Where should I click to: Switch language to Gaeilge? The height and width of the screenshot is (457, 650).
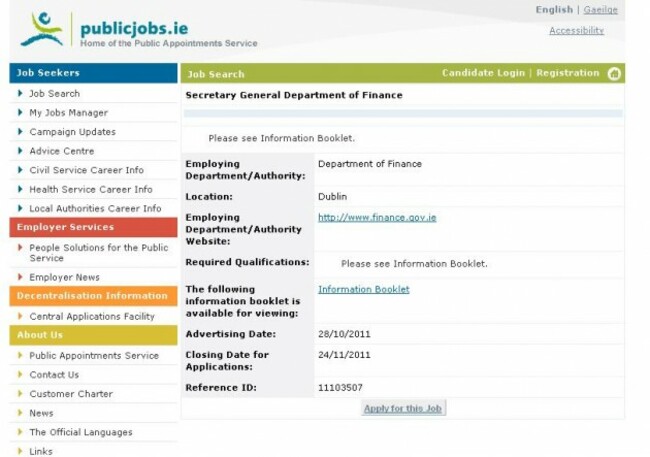coord(600,10)
